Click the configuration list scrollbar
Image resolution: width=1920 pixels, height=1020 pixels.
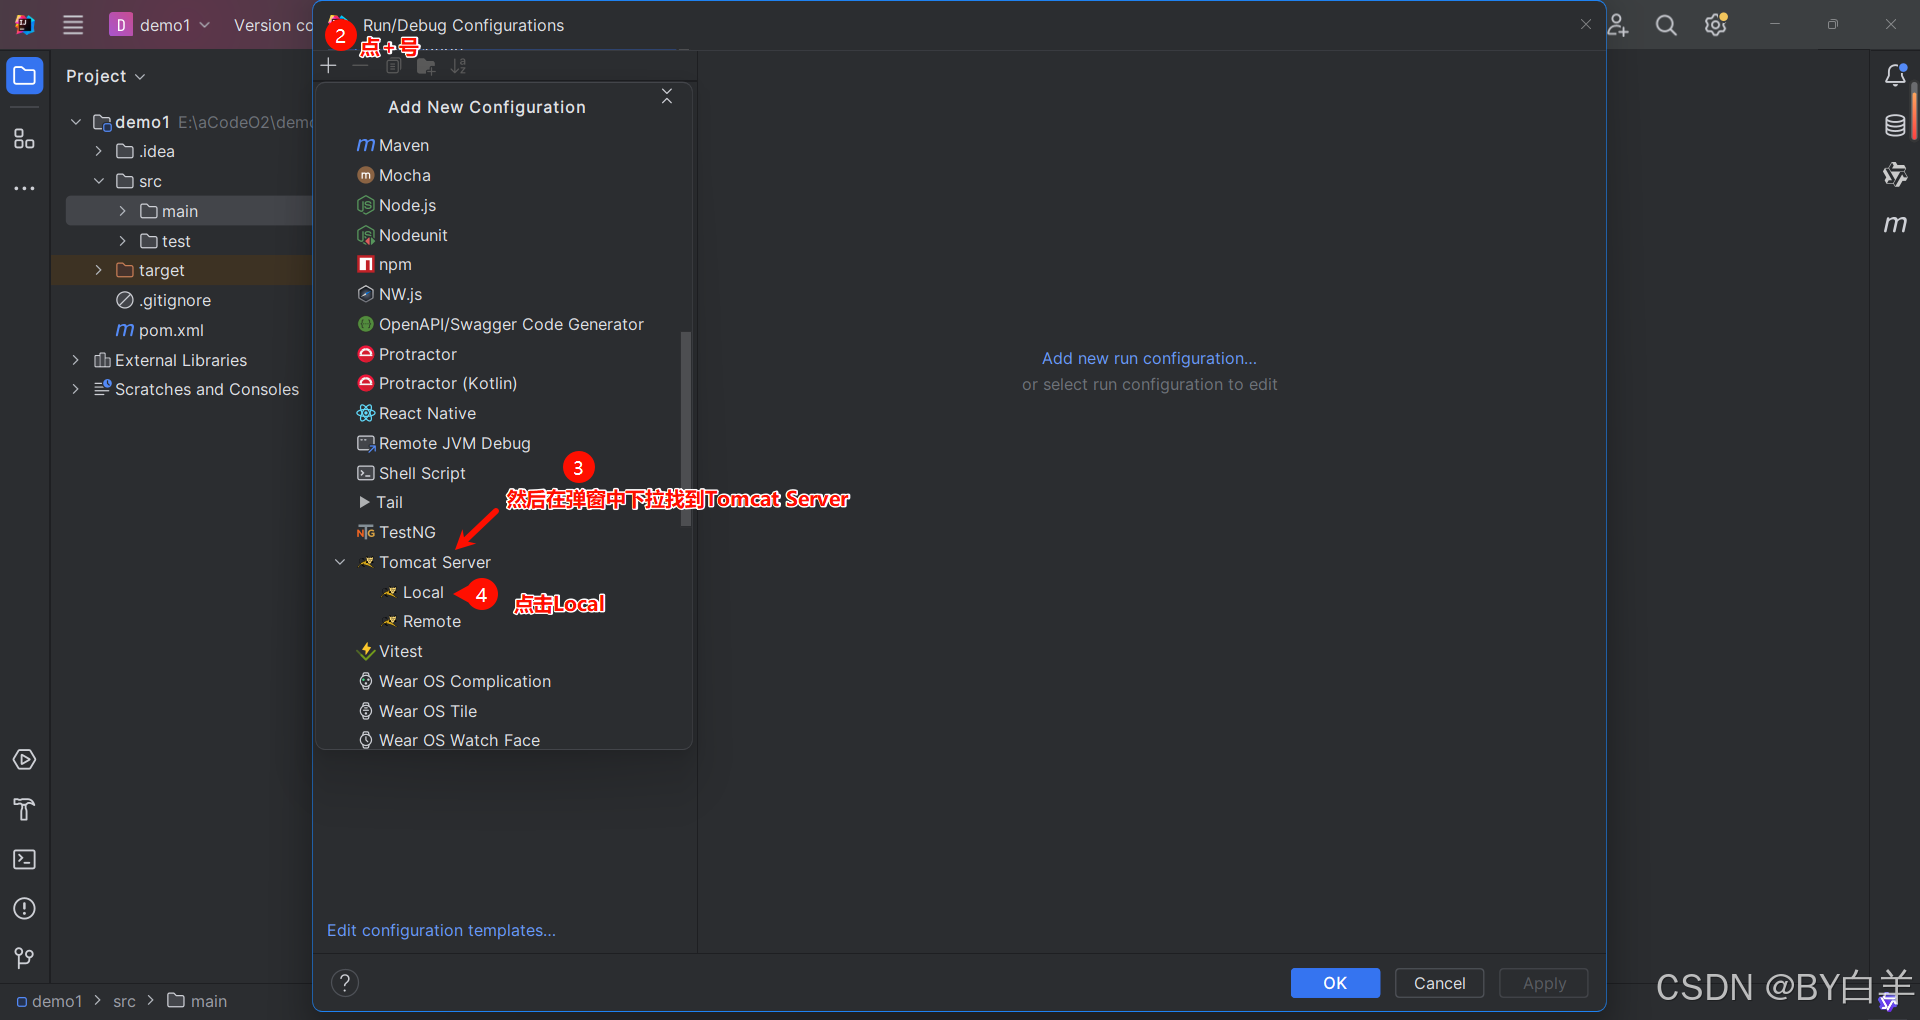point(686,428)
